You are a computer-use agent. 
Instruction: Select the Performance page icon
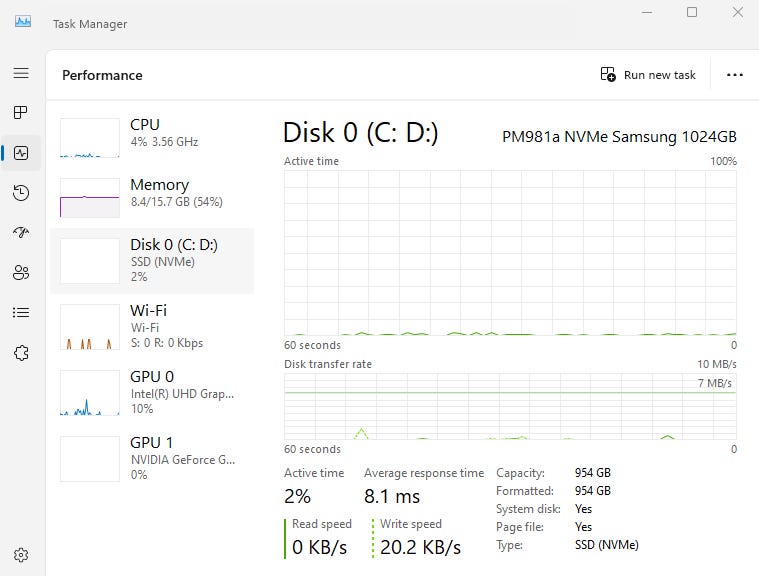[21, 153]
